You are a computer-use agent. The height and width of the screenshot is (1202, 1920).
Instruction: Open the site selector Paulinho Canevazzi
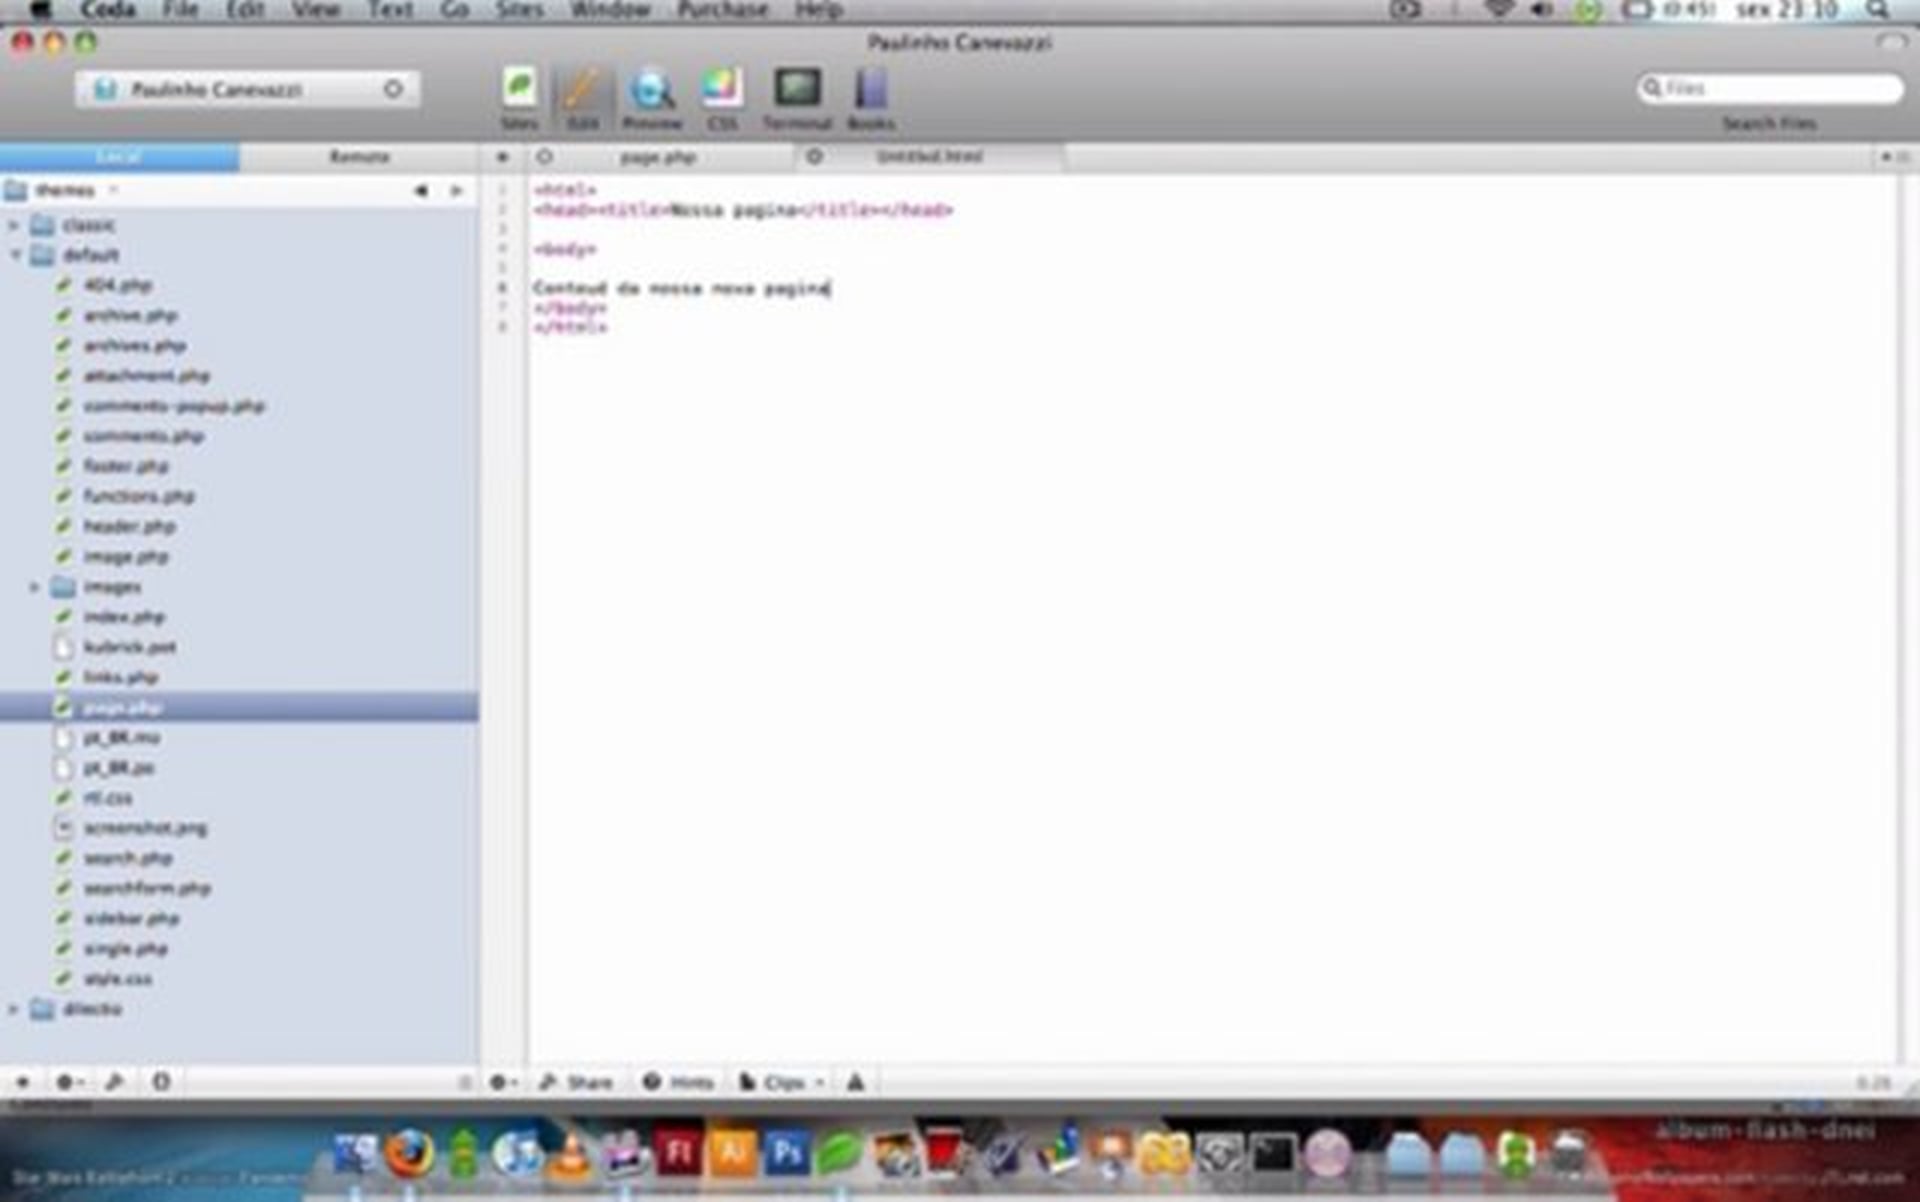(x=247, y=90)
